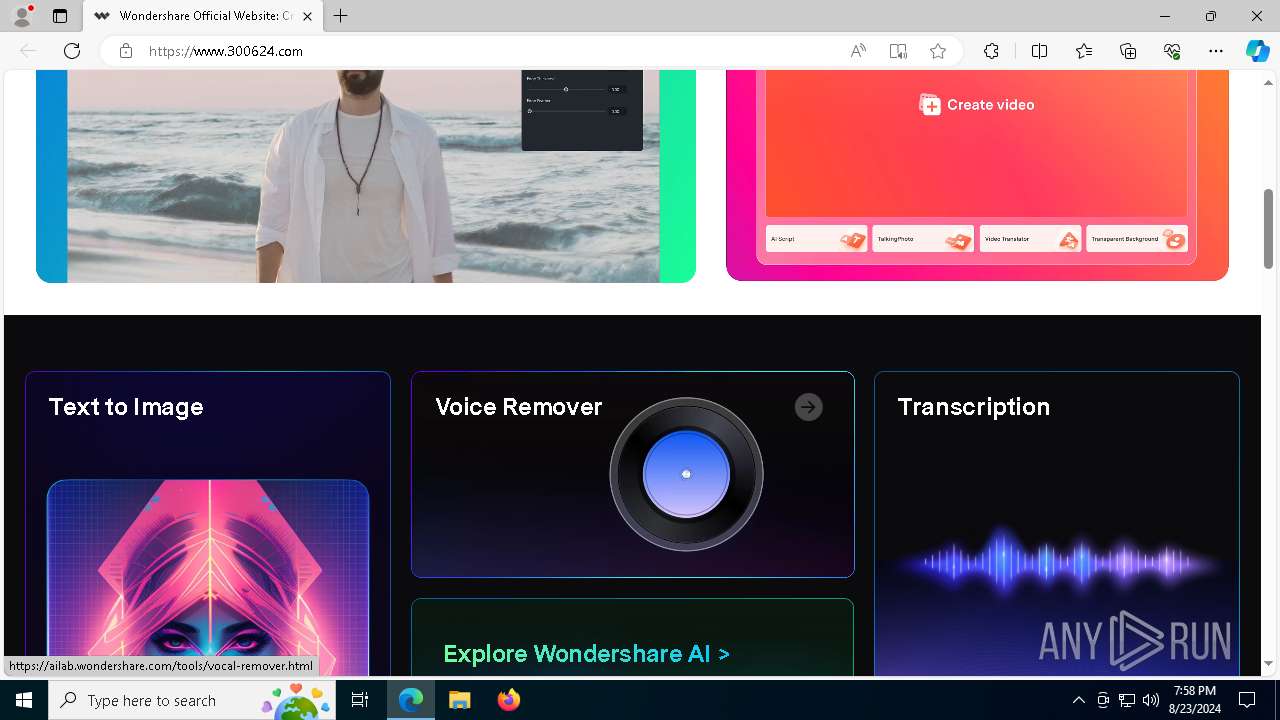
Task: Click the beach man video preview image
Action: click(366, 176)
